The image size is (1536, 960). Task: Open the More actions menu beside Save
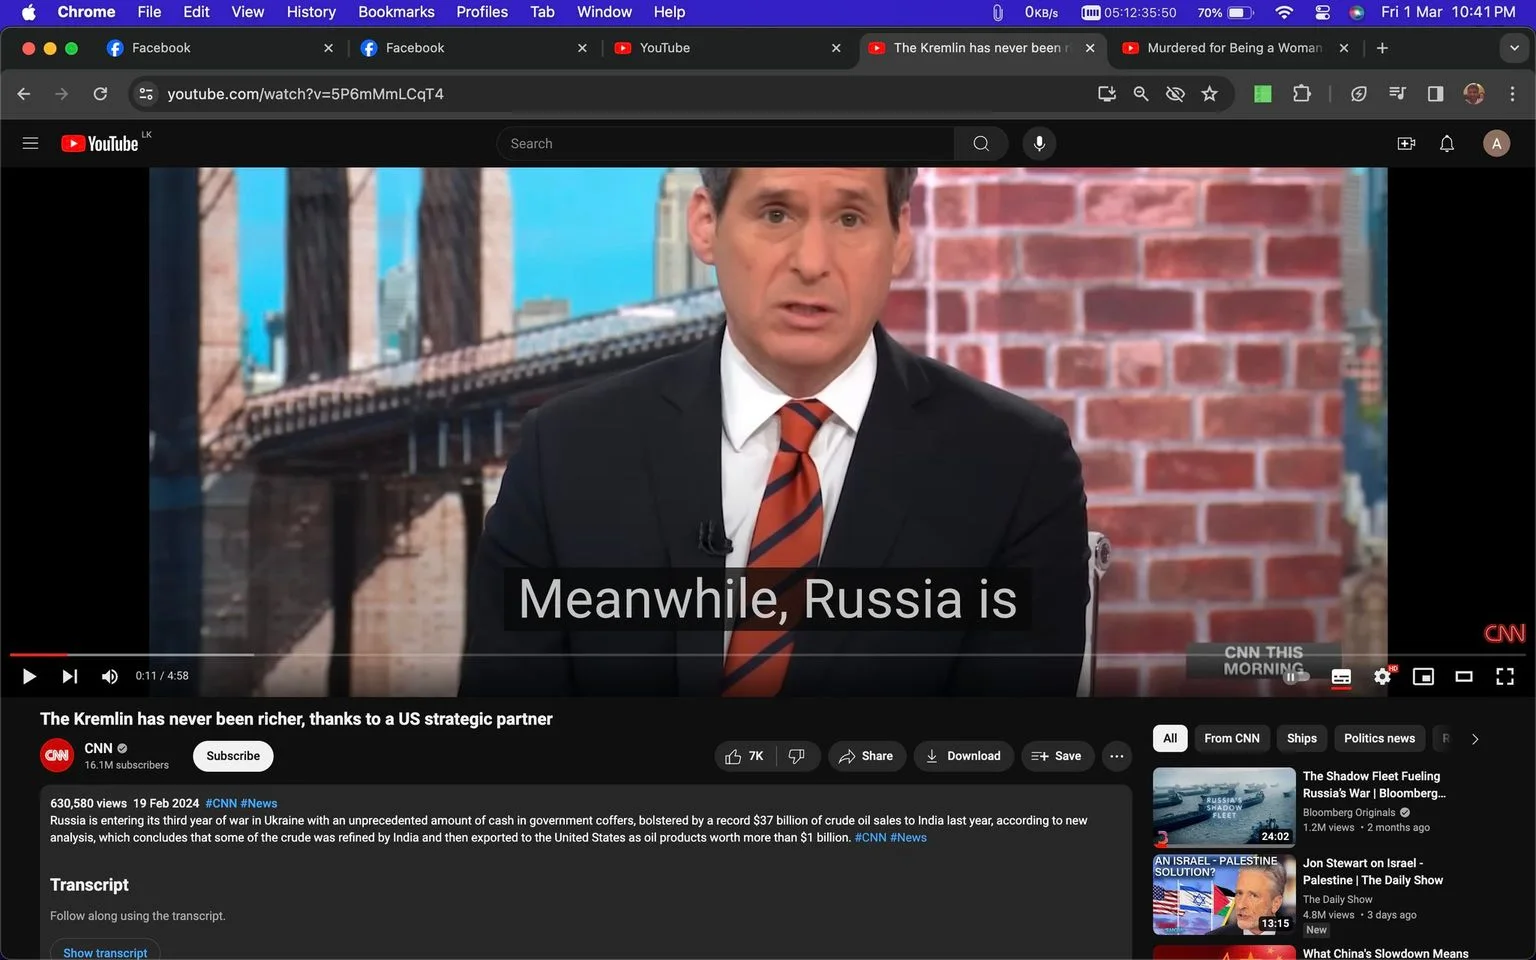[1117, 756]
